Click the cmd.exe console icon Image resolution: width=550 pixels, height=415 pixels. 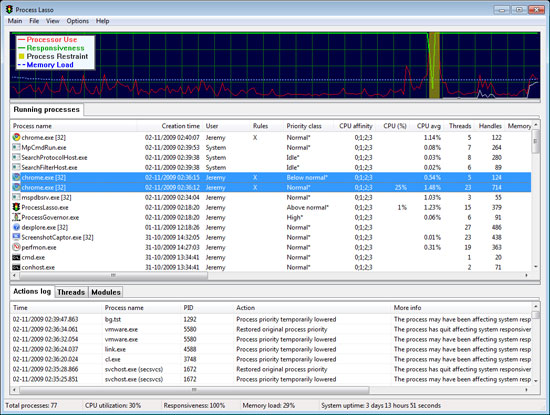(x=16, y=257)
